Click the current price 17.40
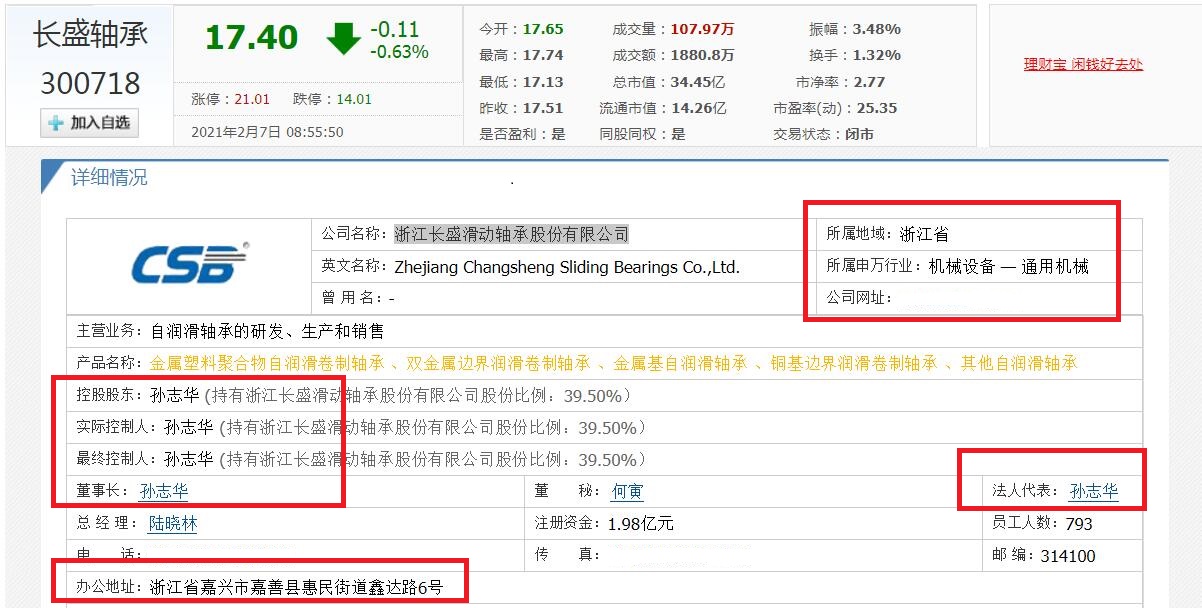 [251, 38]
